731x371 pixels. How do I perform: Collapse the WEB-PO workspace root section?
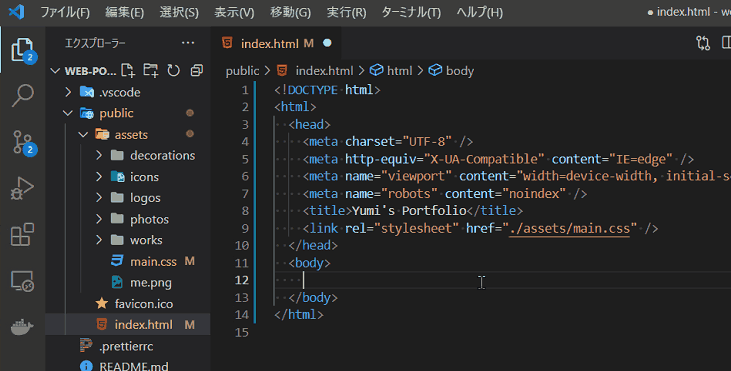(x=55, y=71)
